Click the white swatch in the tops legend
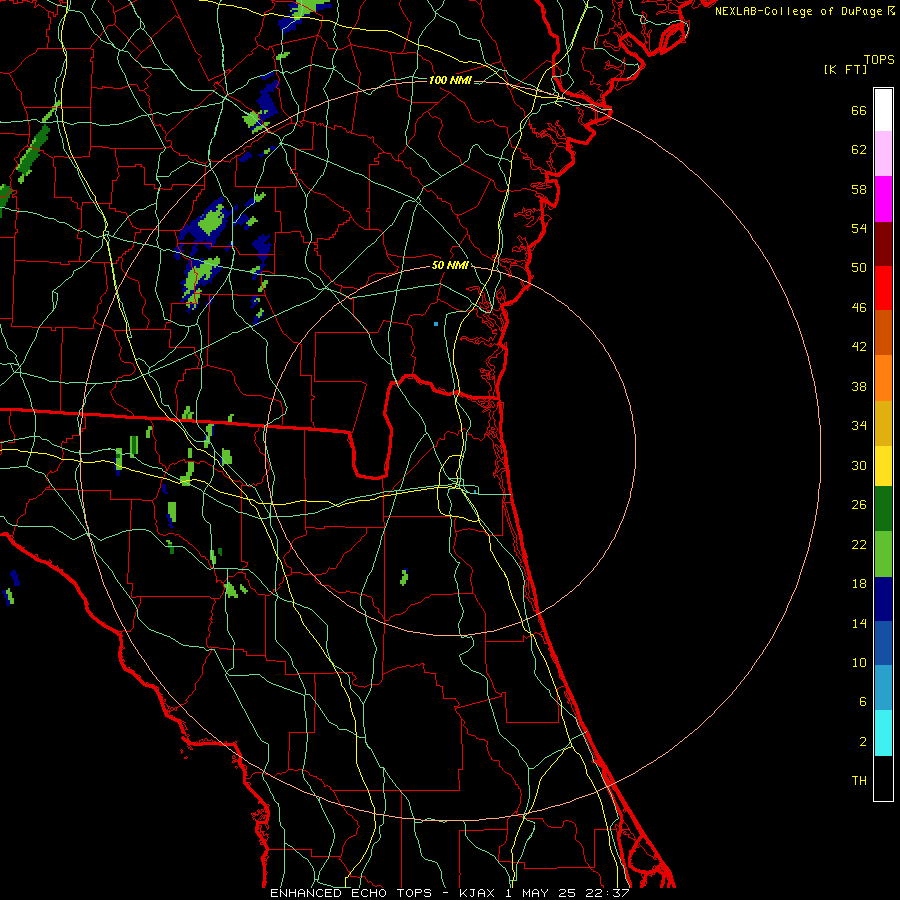 coord(883,110)
